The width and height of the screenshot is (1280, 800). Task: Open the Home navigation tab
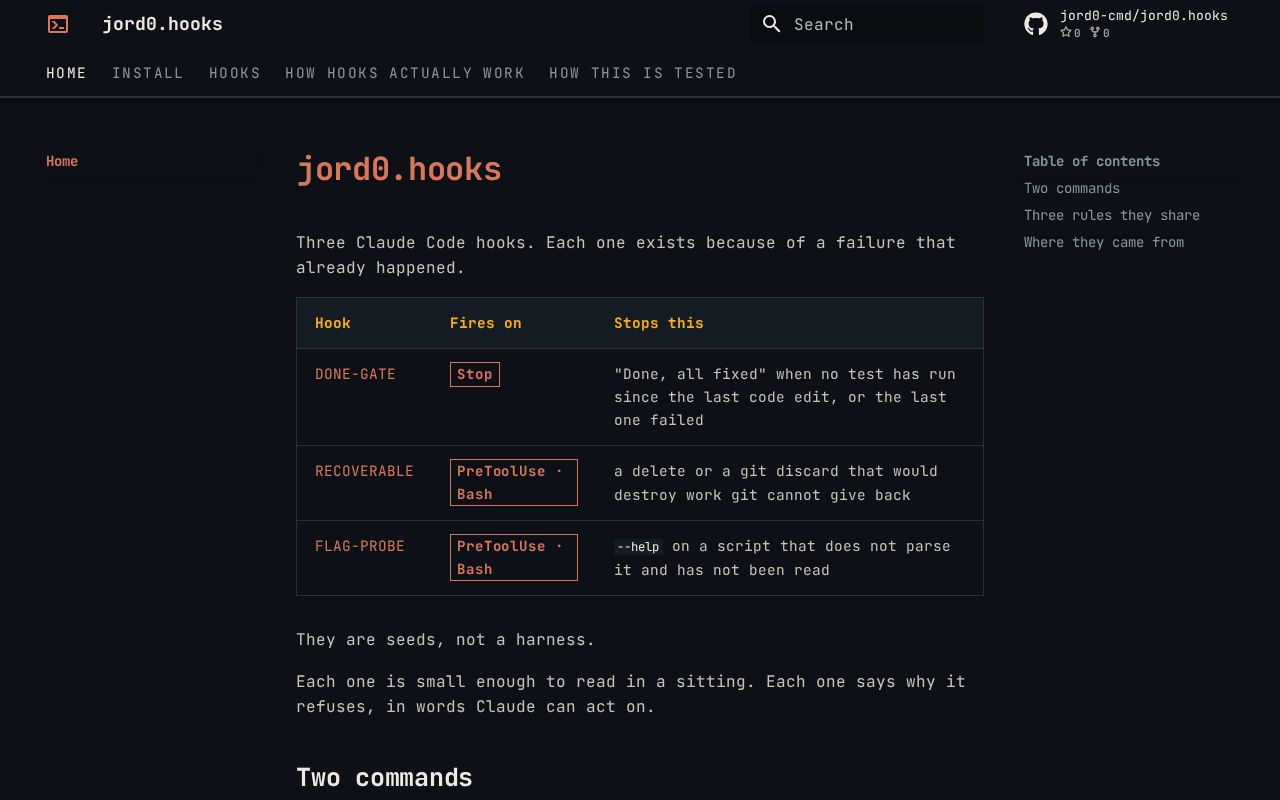tap(67, 73)
